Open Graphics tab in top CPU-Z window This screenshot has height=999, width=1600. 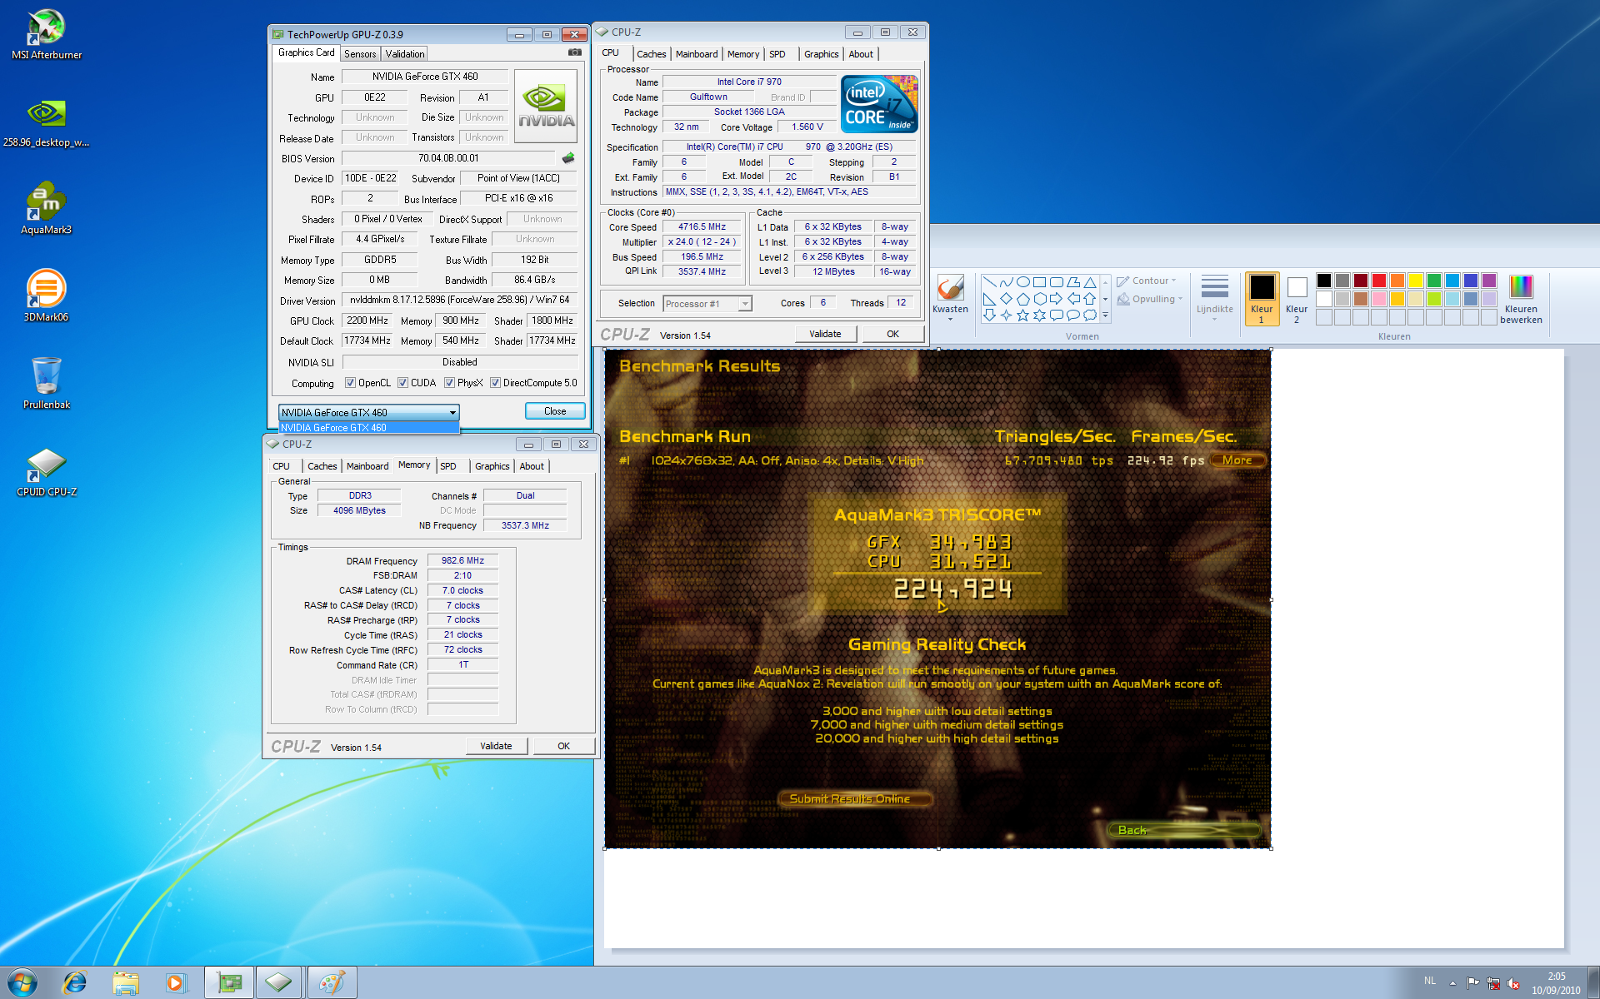tap(821, 54)
